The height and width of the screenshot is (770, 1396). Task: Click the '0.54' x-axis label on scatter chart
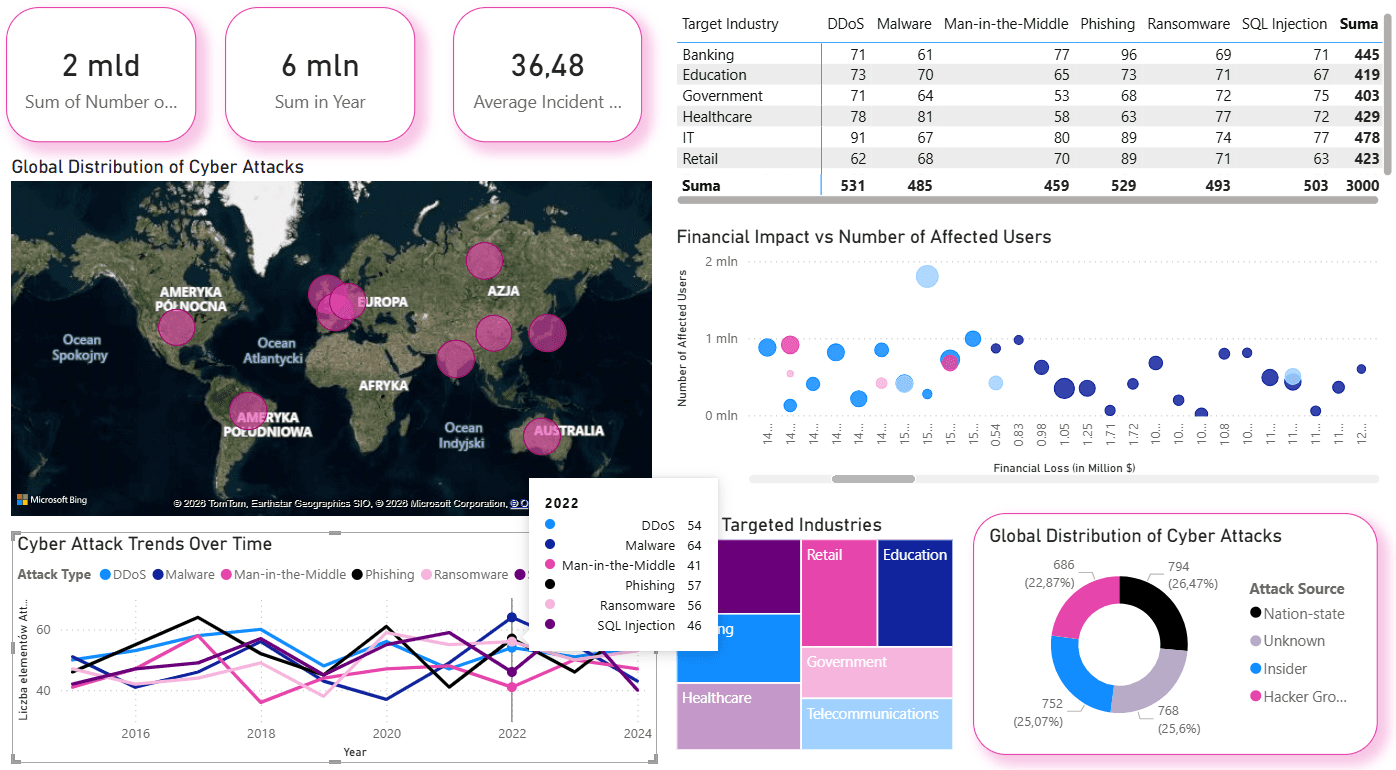click(x=995, y=434)
